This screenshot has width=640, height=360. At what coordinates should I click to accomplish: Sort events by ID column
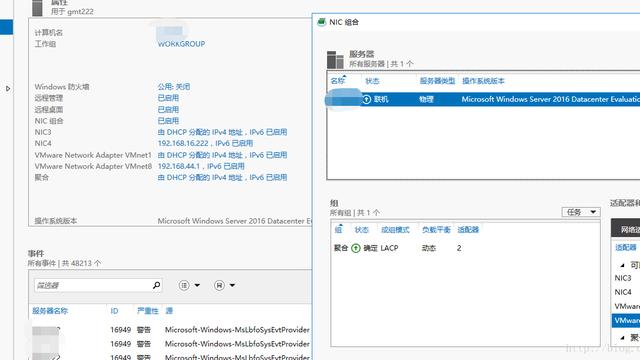point(114,311)
